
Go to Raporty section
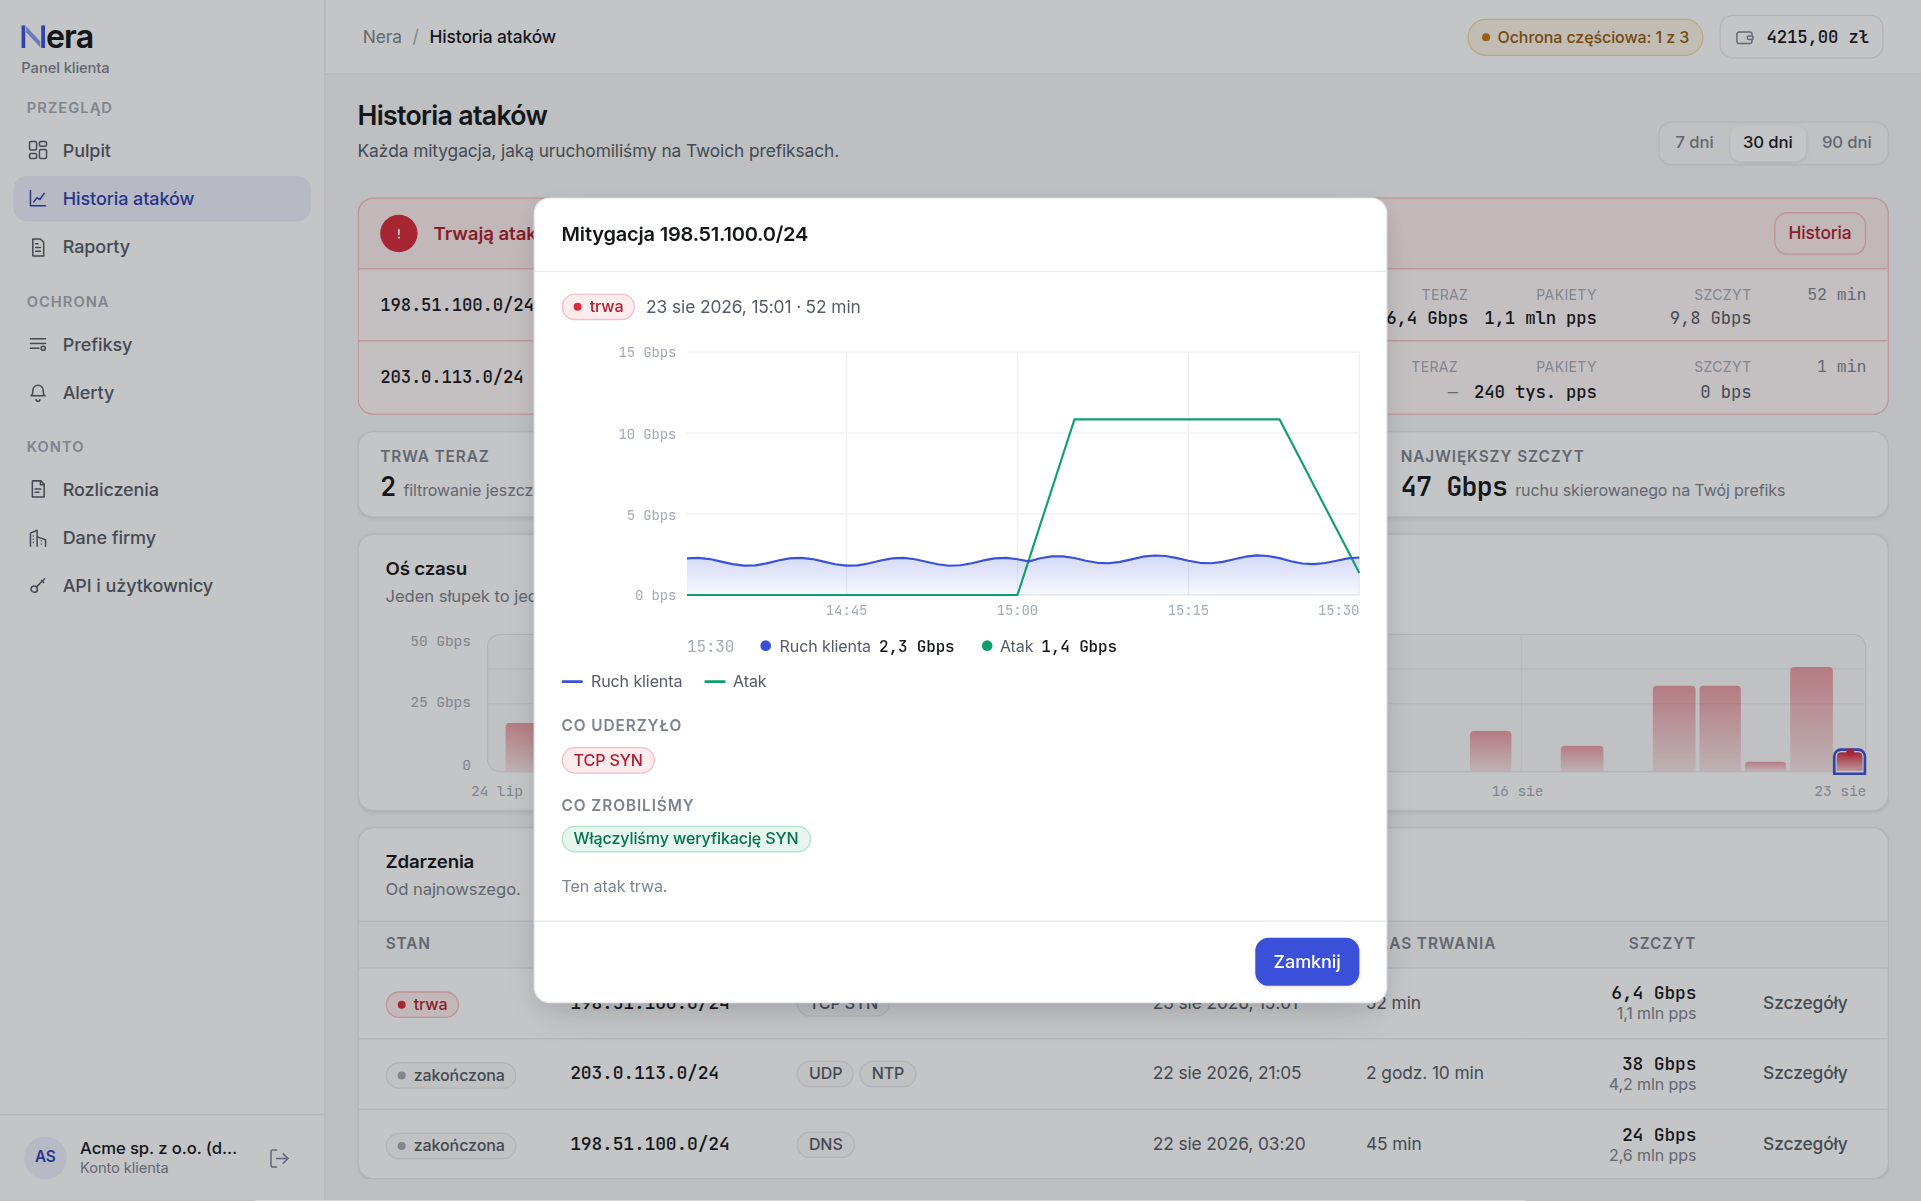click(162, 247)
